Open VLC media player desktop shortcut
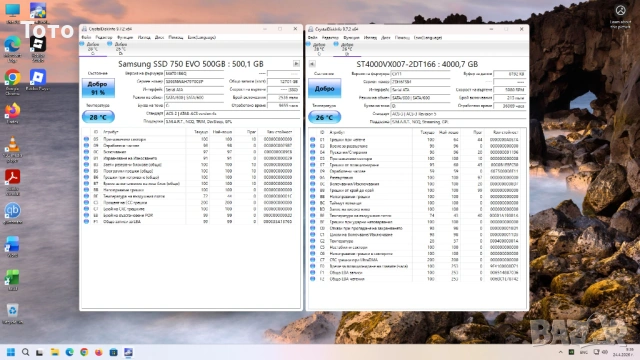The height and width of the screenshot is (360, 640). (12, 149)
